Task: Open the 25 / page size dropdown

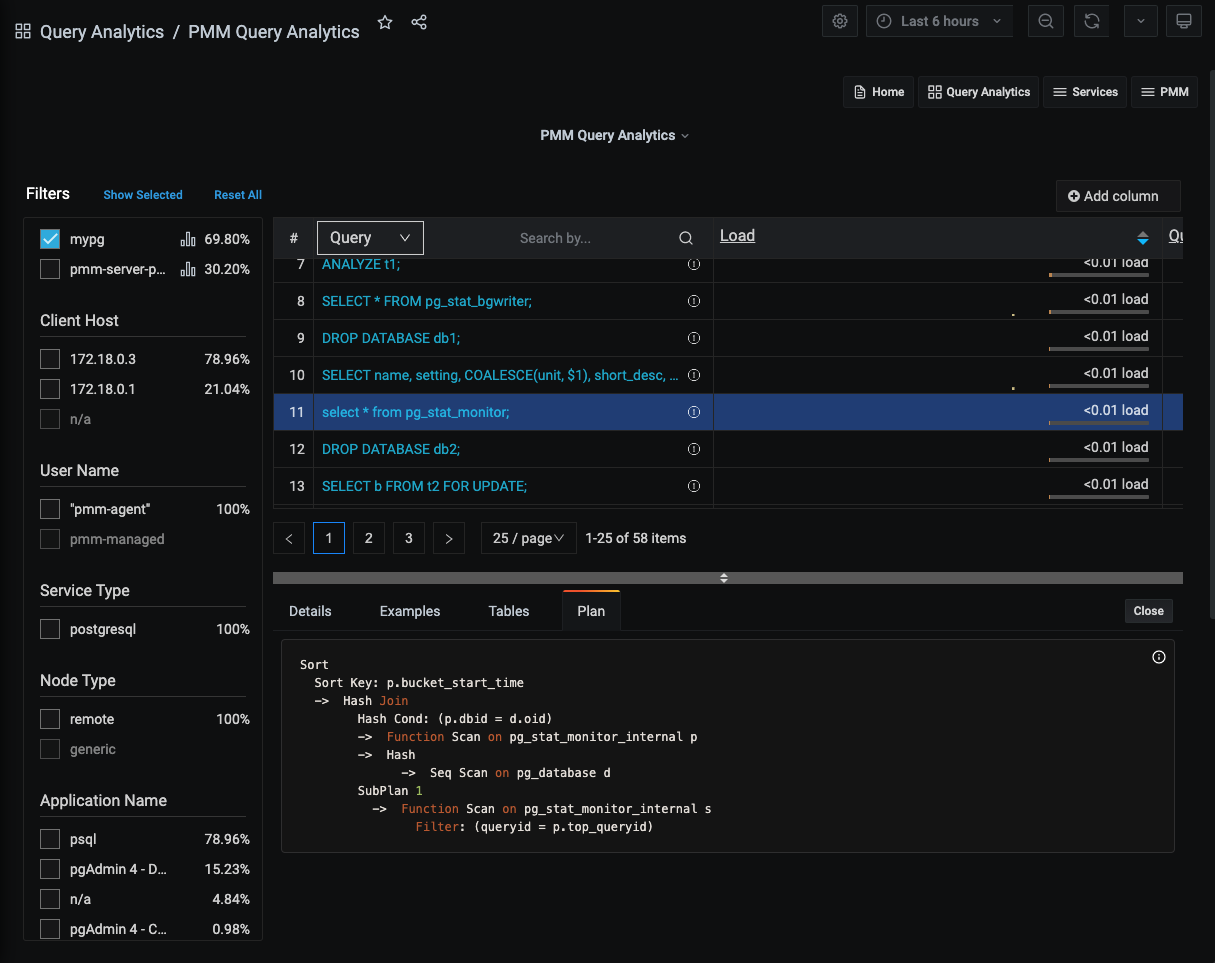Action: 528,538
